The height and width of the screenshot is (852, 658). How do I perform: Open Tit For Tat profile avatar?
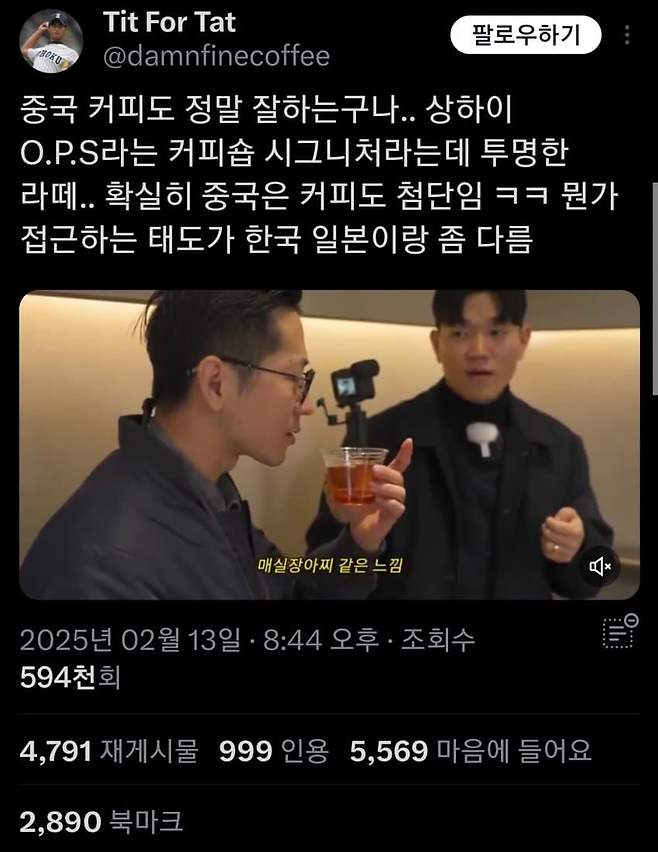(51, 41)
